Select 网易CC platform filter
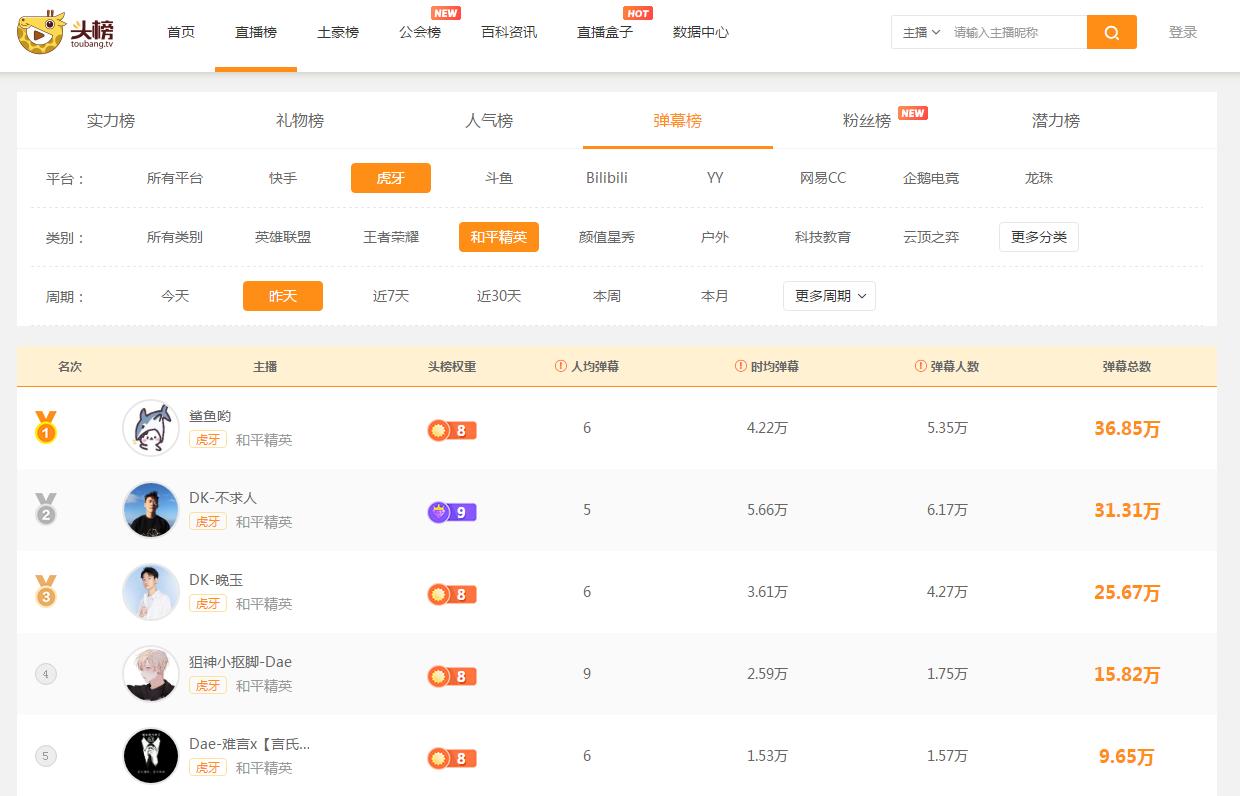The width and height of the screenshot is (1240, 796). (823, 178)
